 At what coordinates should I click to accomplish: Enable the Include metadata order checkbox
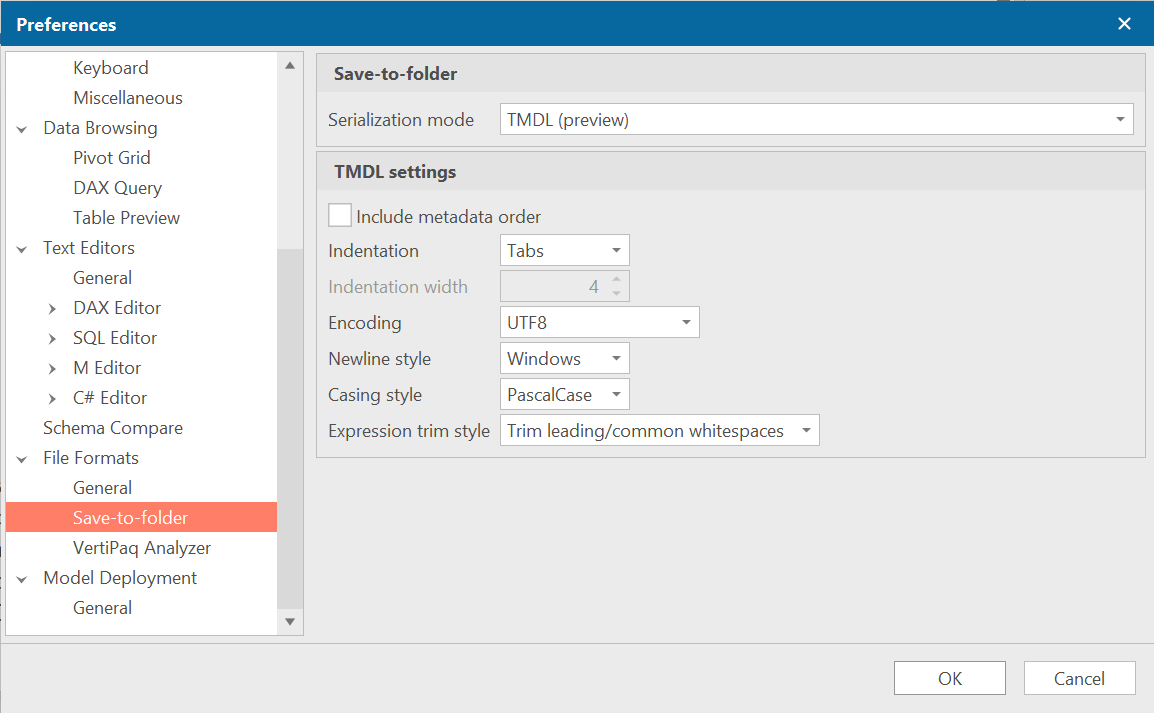coord(340,214)
